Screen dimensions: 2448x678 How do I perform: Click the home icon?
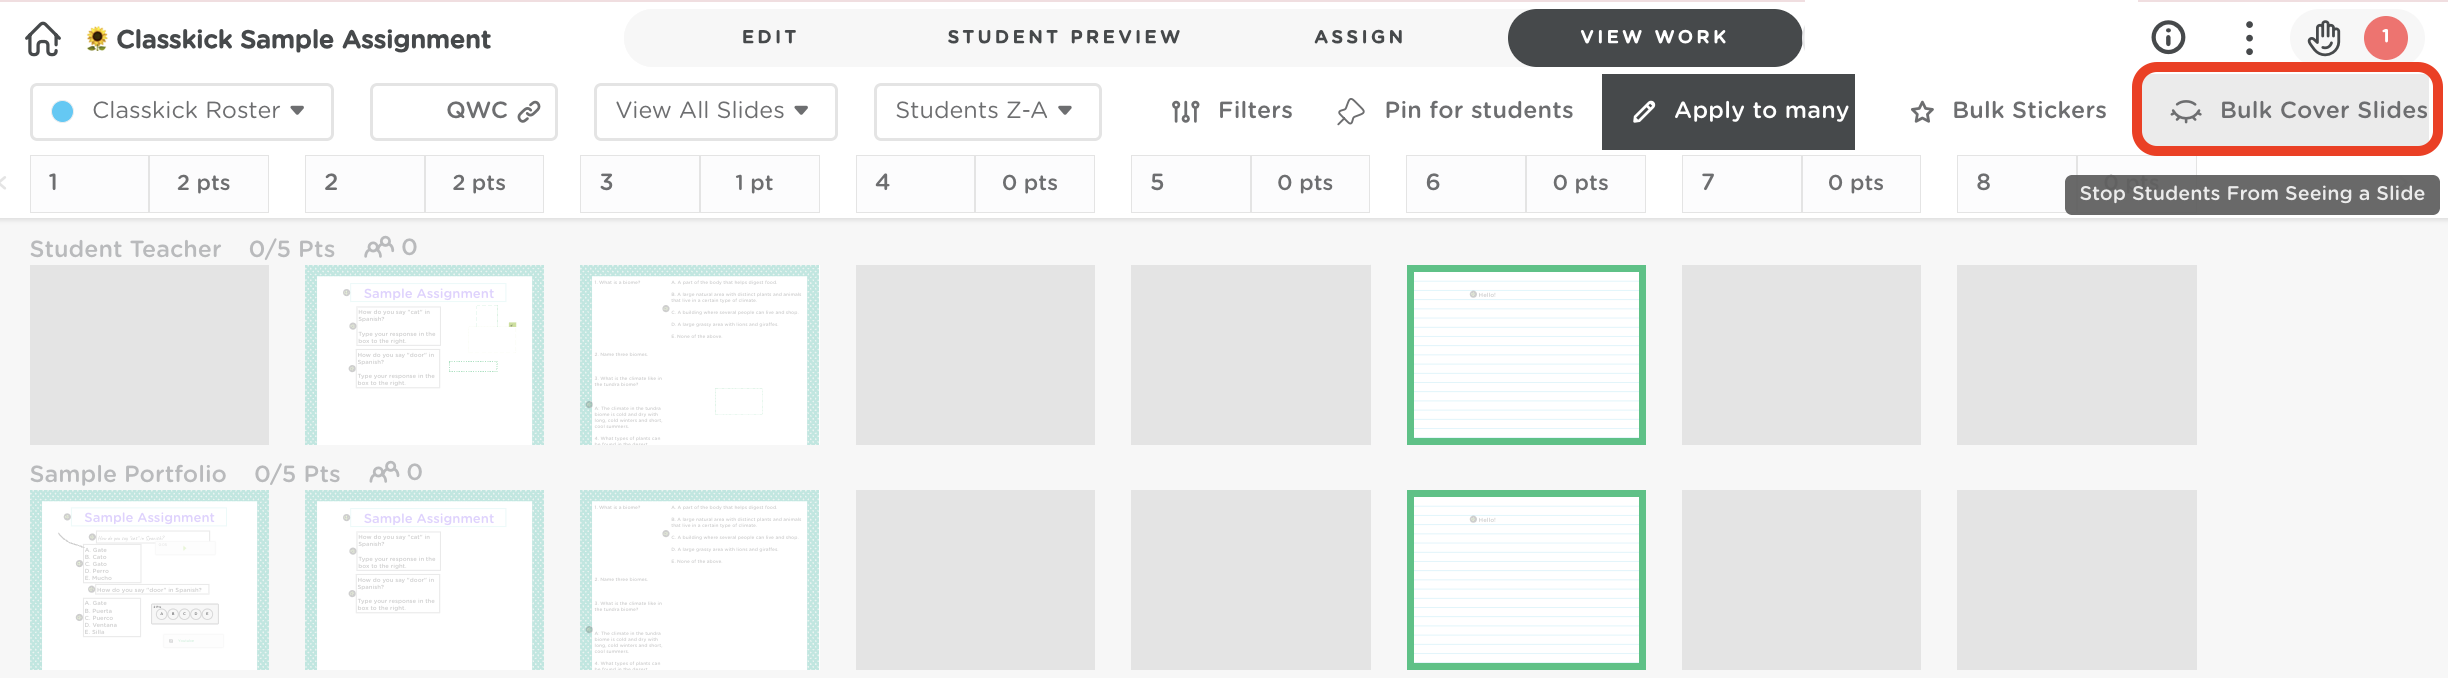pyautogui.click(x=43, y=40)
